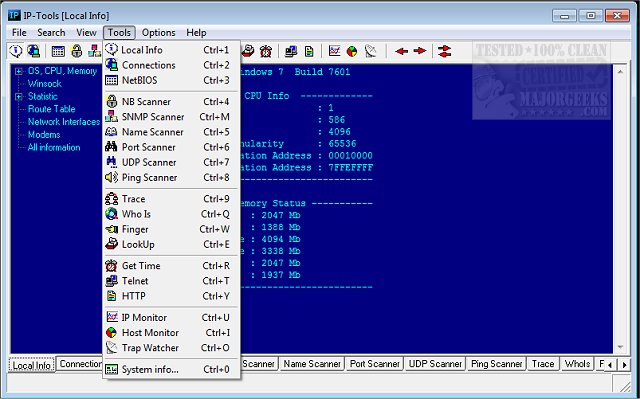Choose Local Info from the Tools menu
Image resolution: width=640 pixels, height=399 pixels.
click(171, 50)
